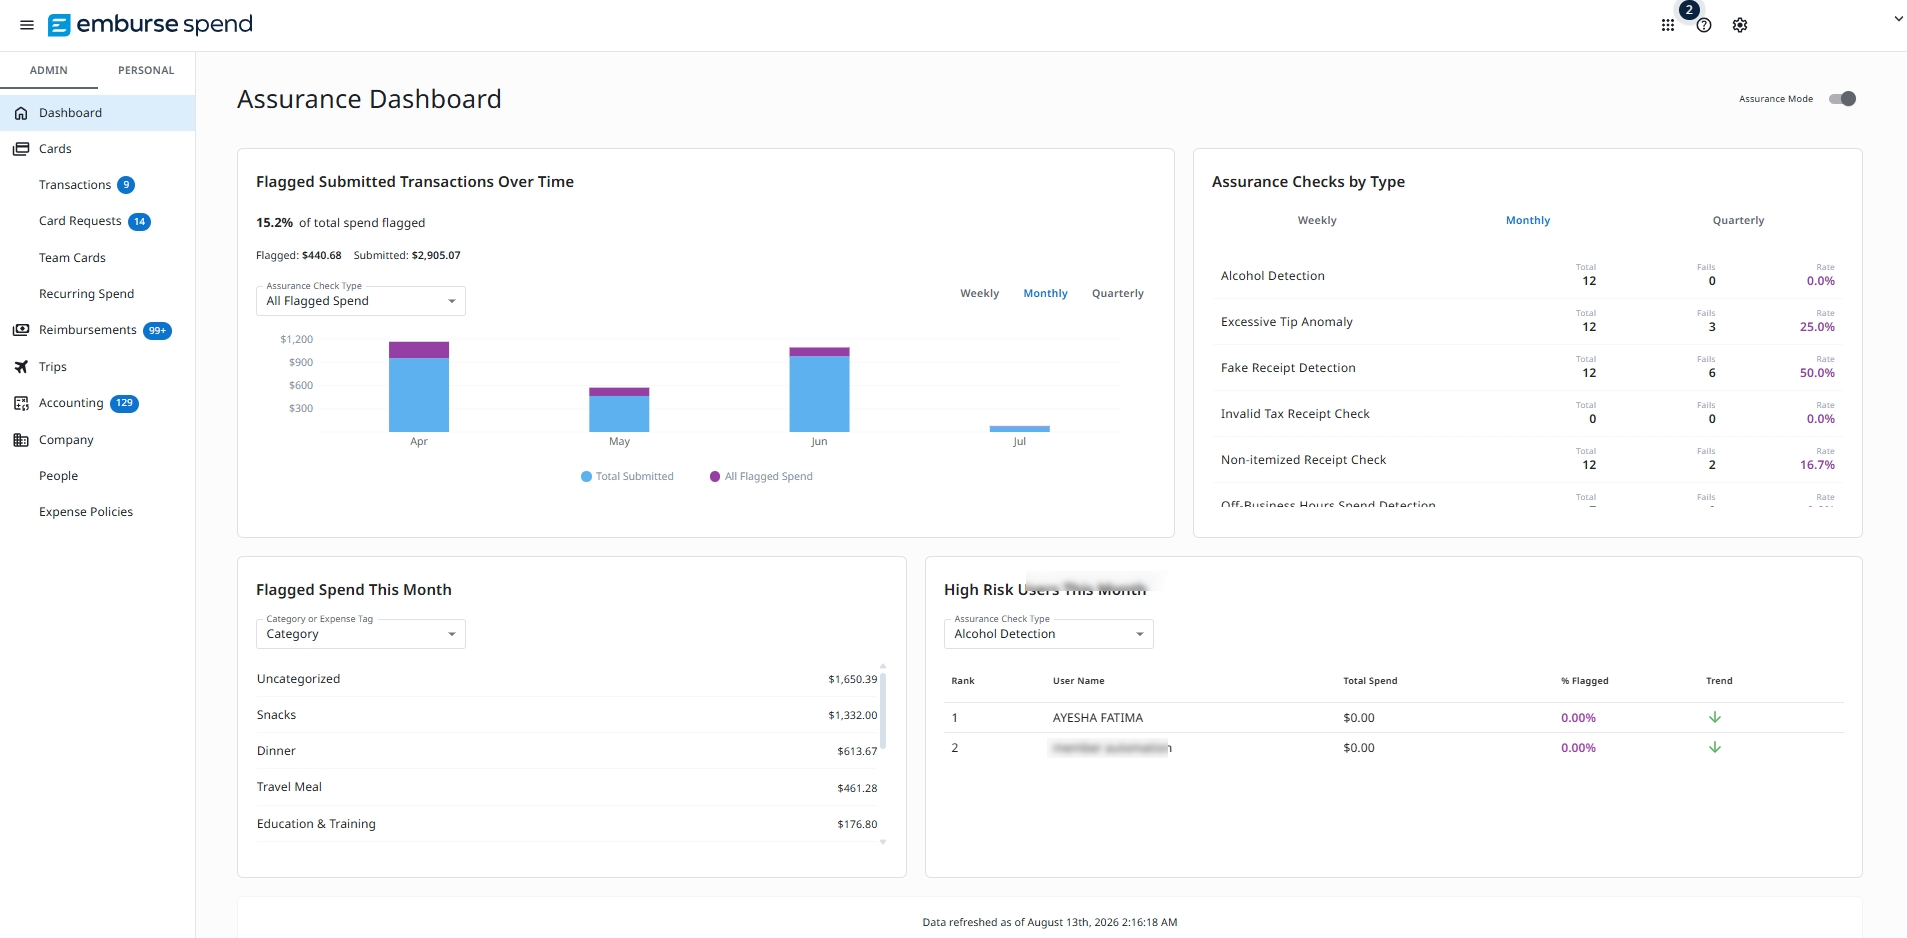Expand the Alcohol Detection check type dropdown
Viewport: 1907px width, 938px height.
tap(1049, 634)
